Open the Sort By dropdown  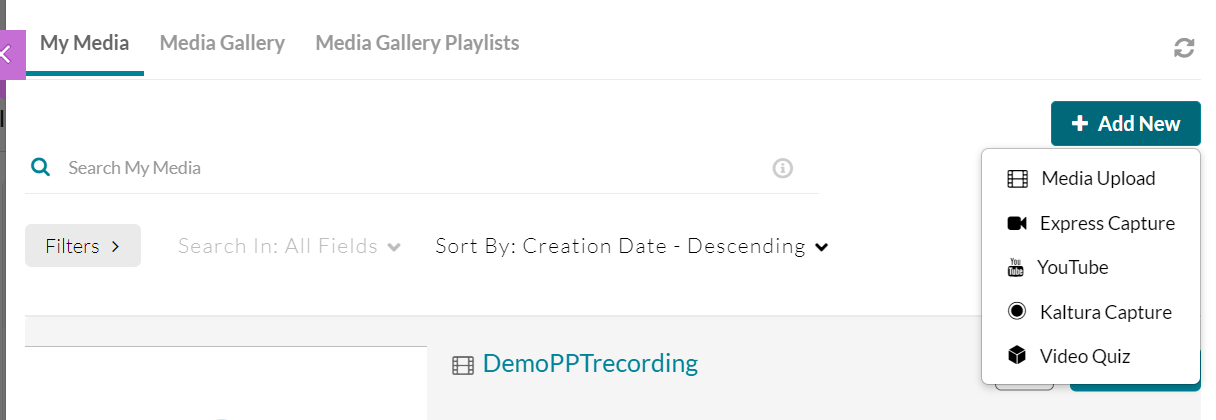point(632,246)
